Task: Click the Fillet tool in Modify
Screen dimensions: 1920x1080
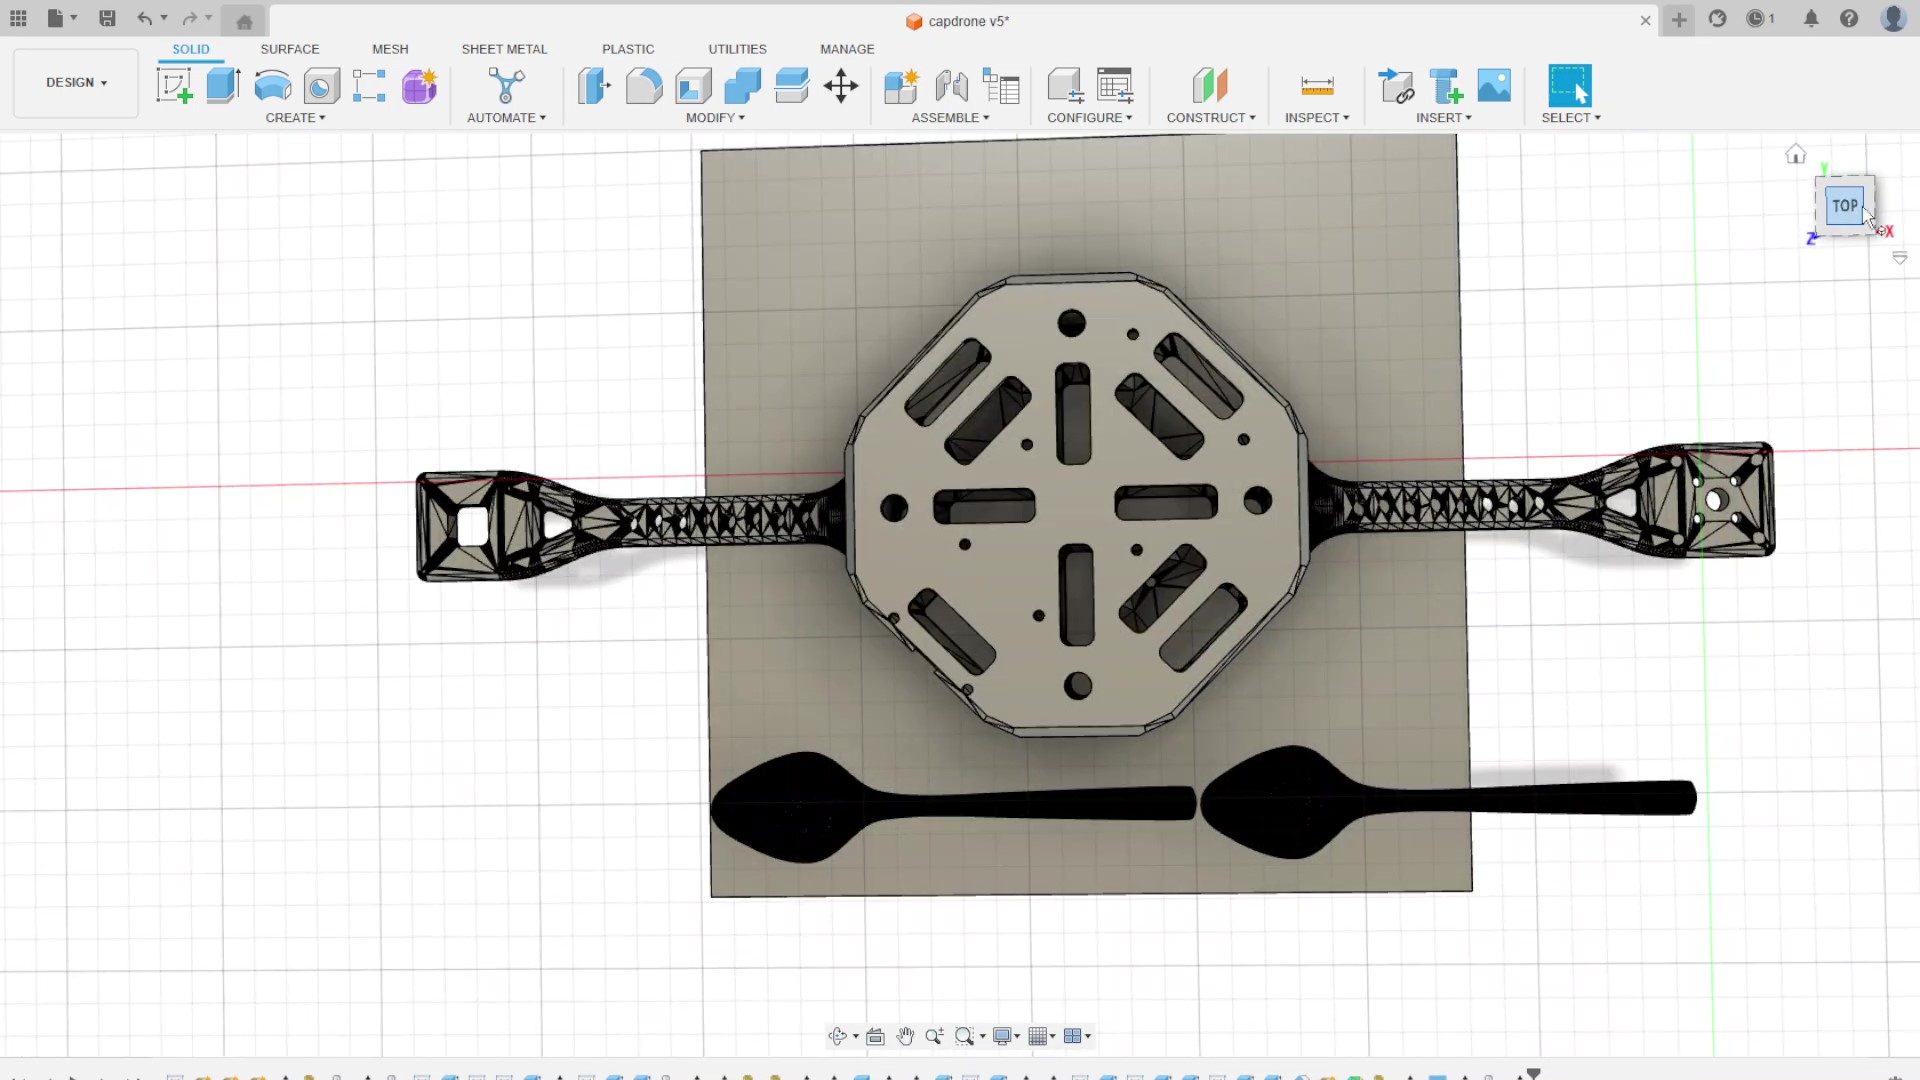Action: coord(644,86)
